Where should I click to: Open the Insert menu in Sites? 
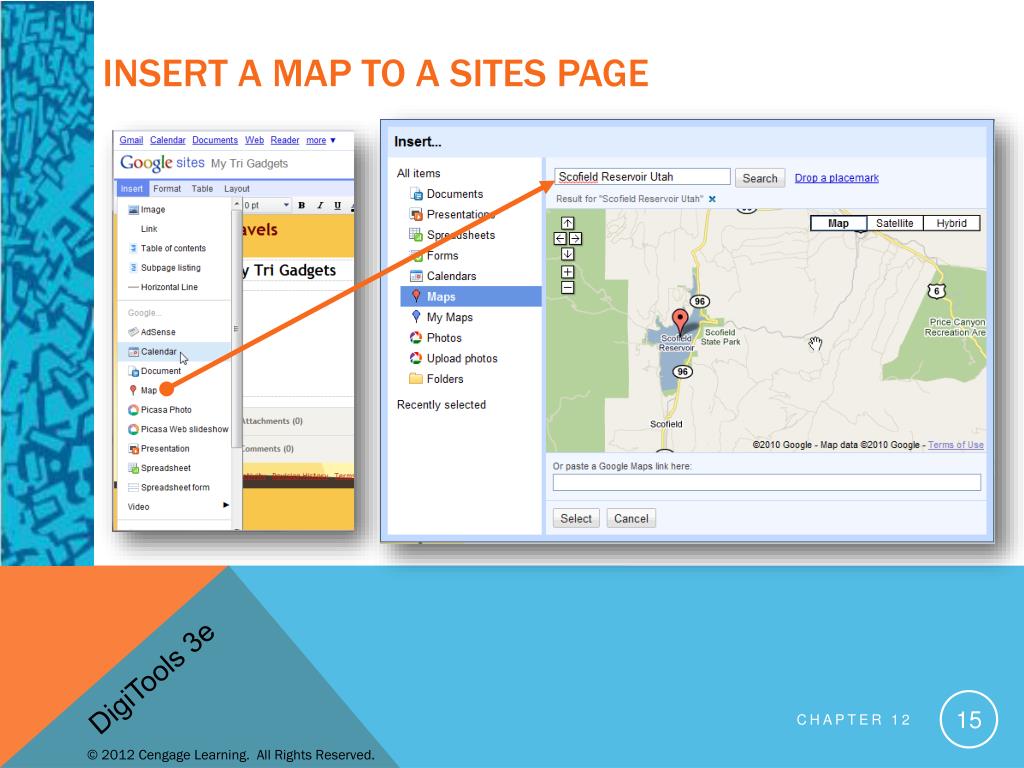coord(131,189)
